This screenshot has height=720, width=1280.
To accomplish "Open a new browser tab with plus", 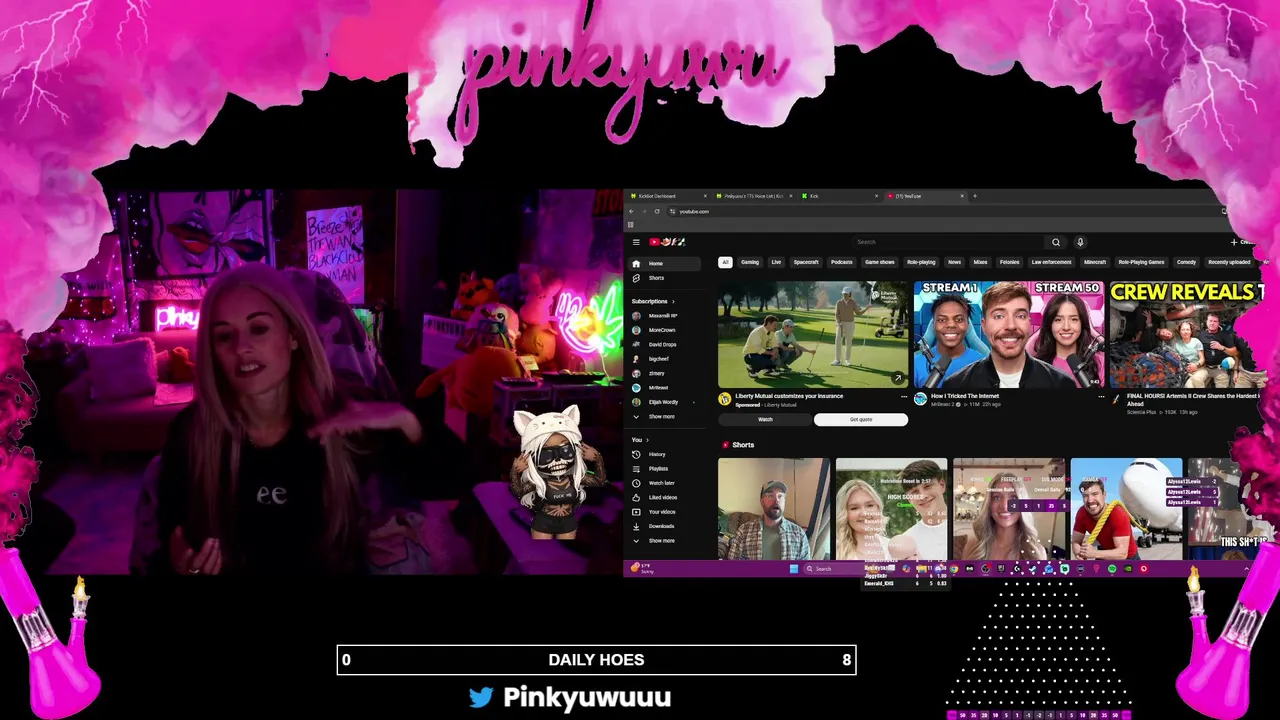I will 975,196.
